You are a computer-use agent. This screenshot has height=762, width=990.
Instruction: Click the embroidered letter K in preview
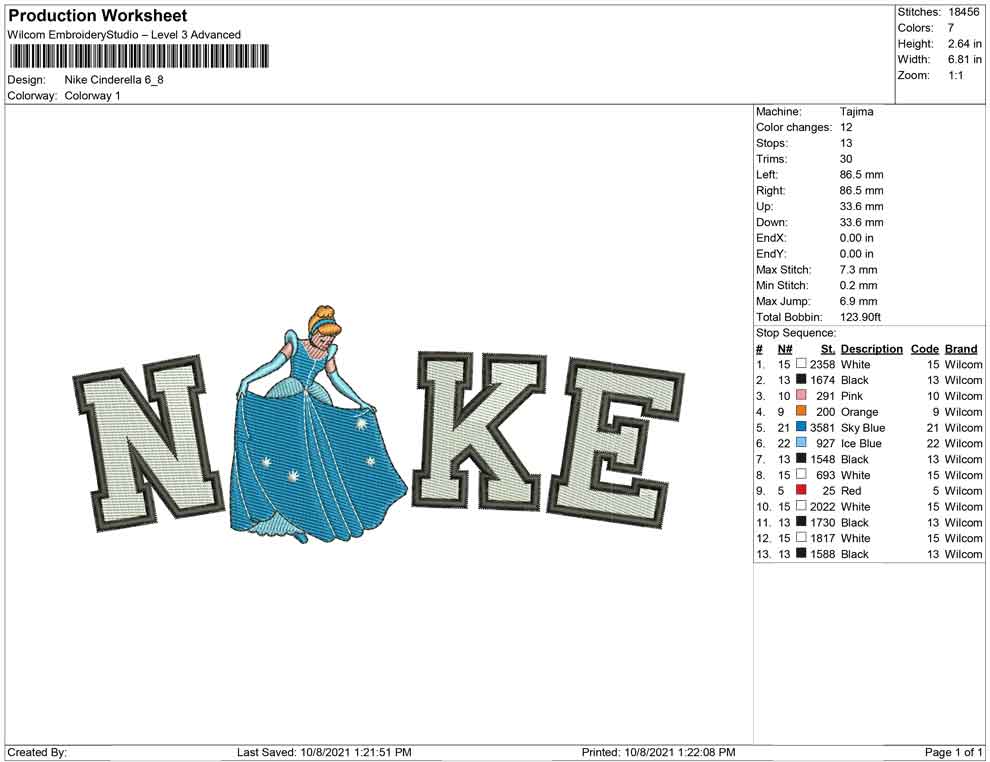[479, 431]
